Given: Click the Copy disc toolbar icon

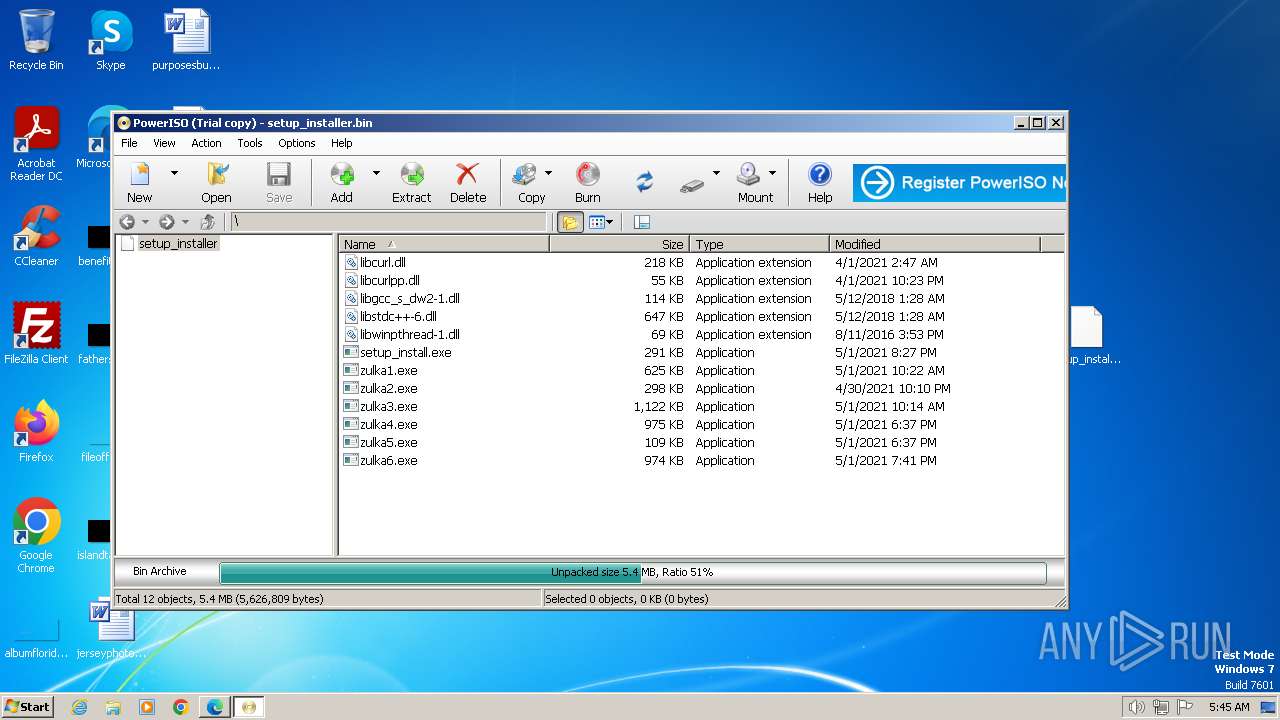Looking at the screenshot, I should [x=531, y=182].
